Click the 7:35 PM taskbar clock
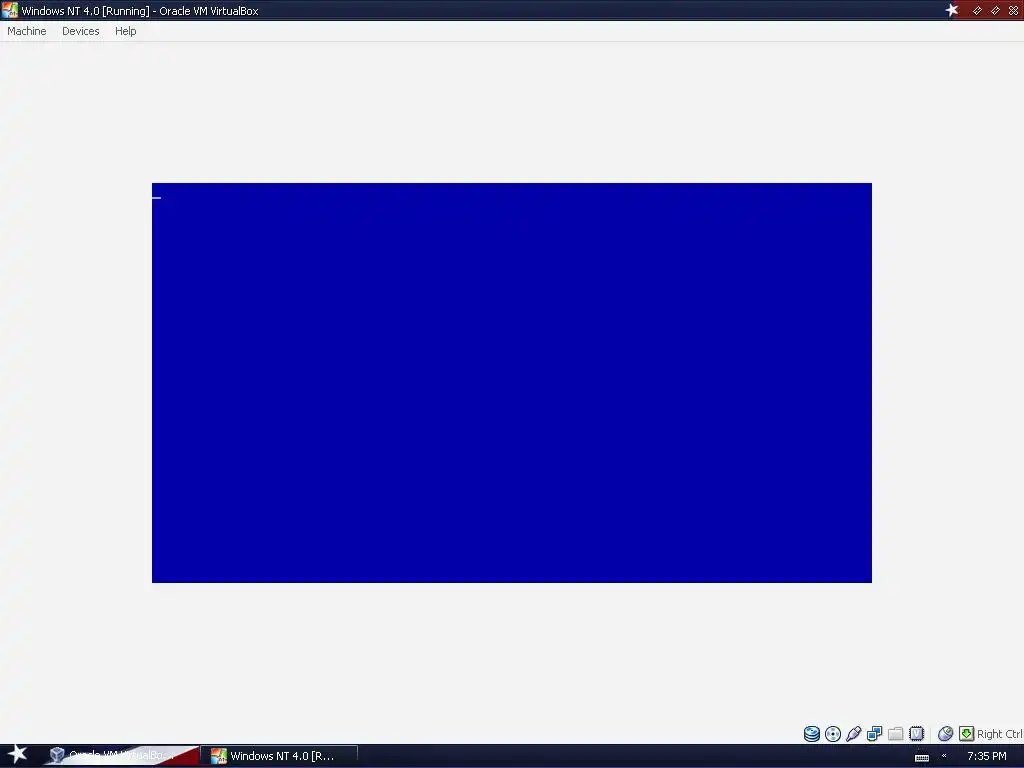This screenshot has width=1024, height=768. (x=987, y=756)
